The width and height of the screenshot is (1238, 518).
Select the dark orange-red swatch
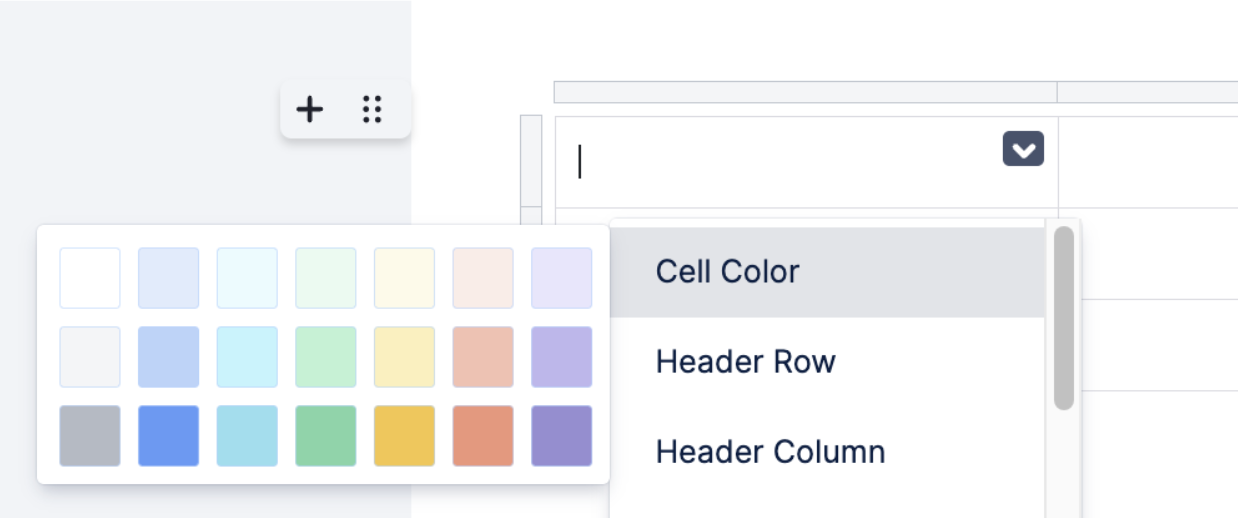click(483, 436)
